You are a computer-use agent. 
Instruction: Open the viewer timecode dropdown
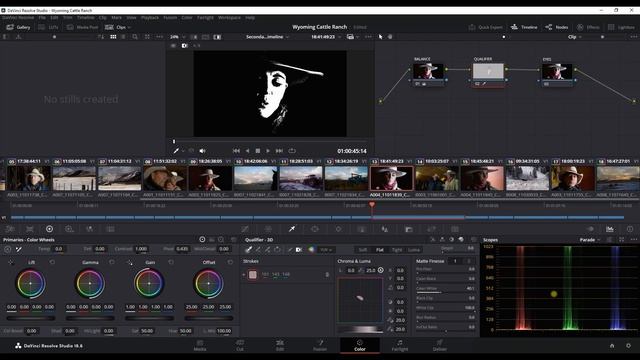pyautogui.click(x=326, y=37)
